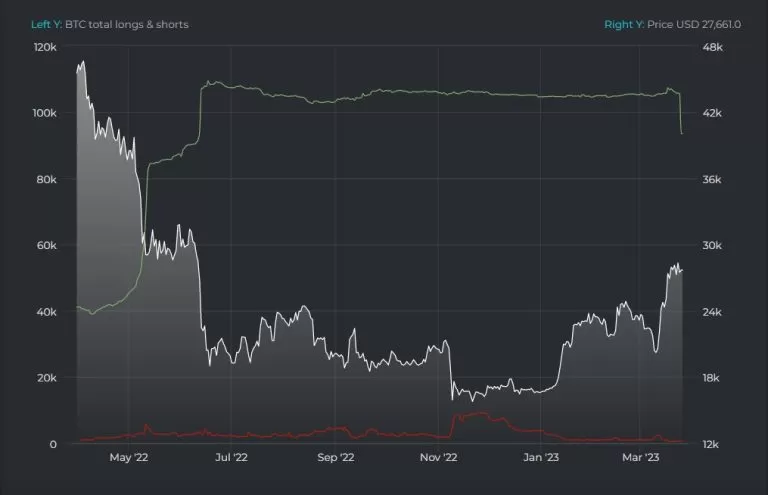The image size is (768, 495).
Task: Select the 60k left axis tick
Action: 47,246
